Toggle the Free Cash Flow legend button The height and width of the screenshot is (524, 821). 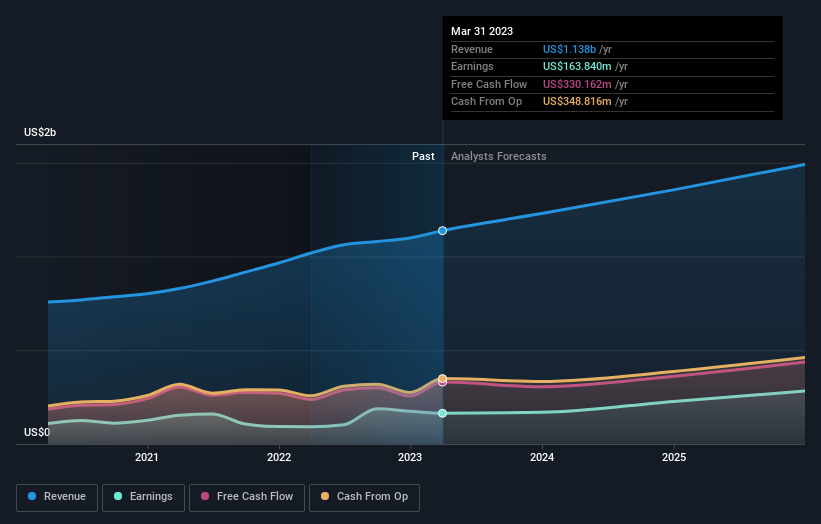tap(247, 497)
